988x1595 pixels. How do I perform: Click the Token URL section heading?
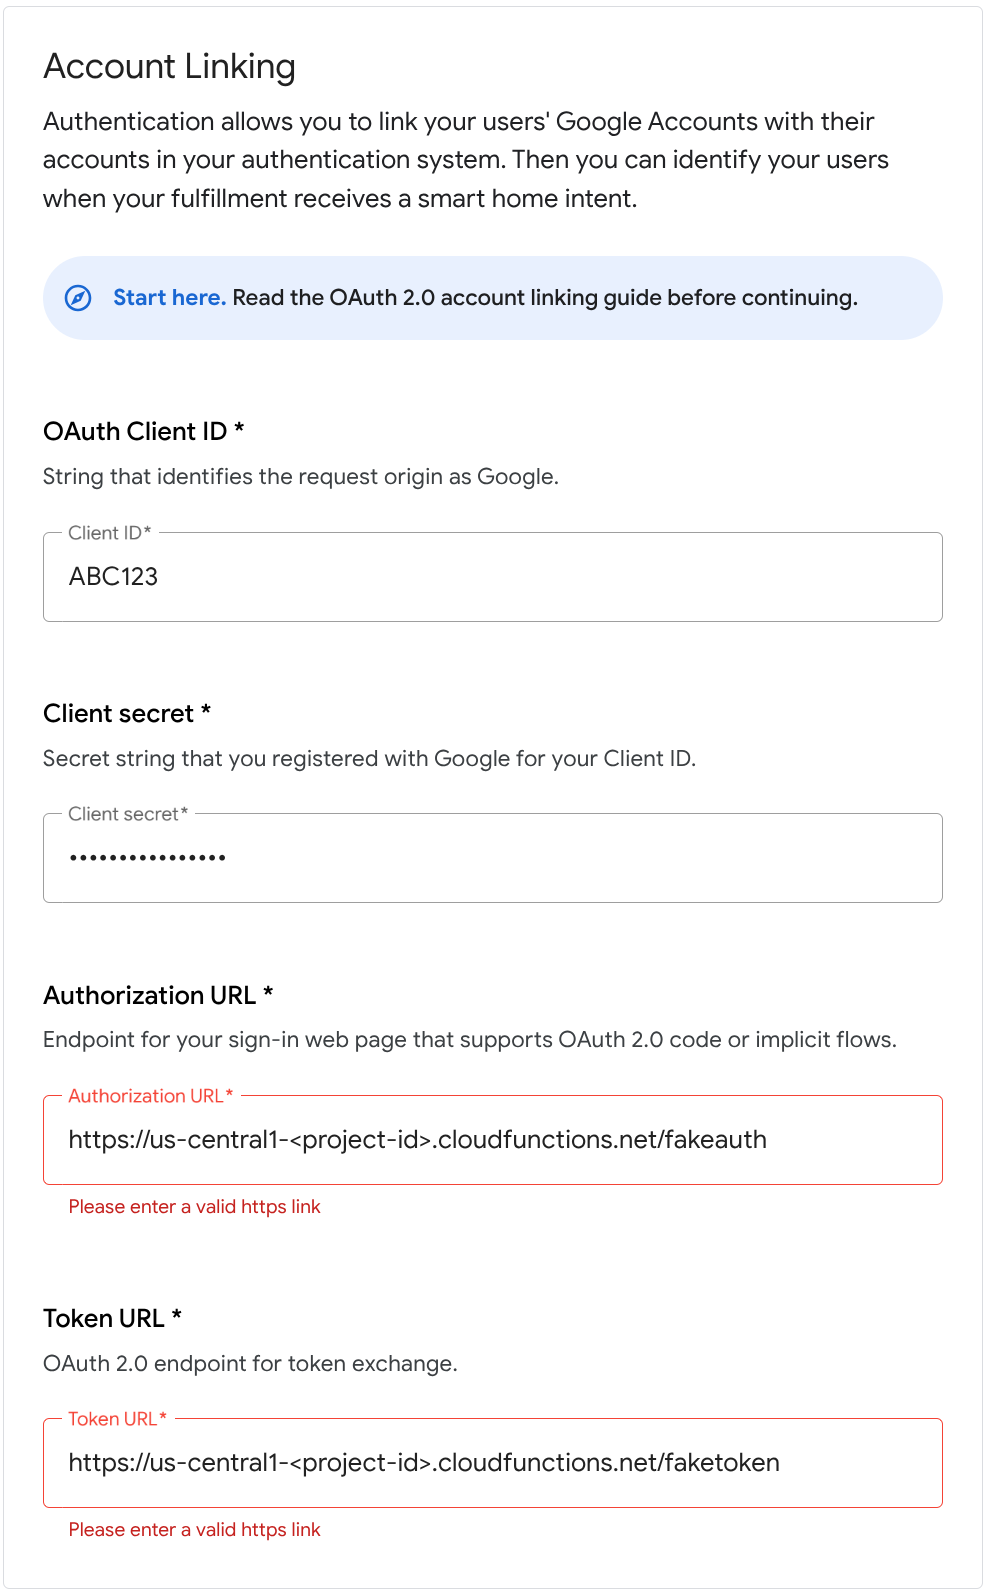coord(111,1318)
